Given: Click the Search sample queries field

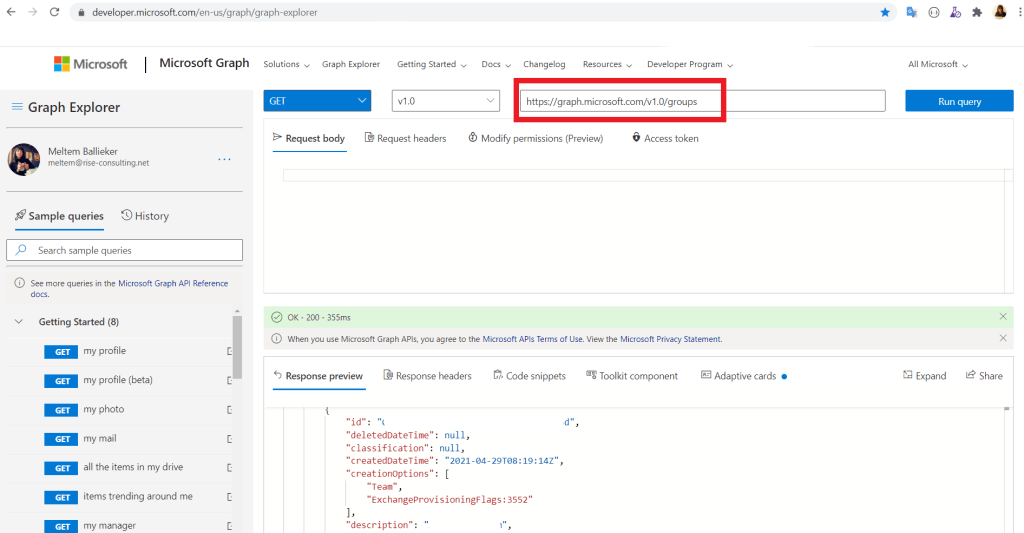Looking at the screenshot, I should [125, 250].
